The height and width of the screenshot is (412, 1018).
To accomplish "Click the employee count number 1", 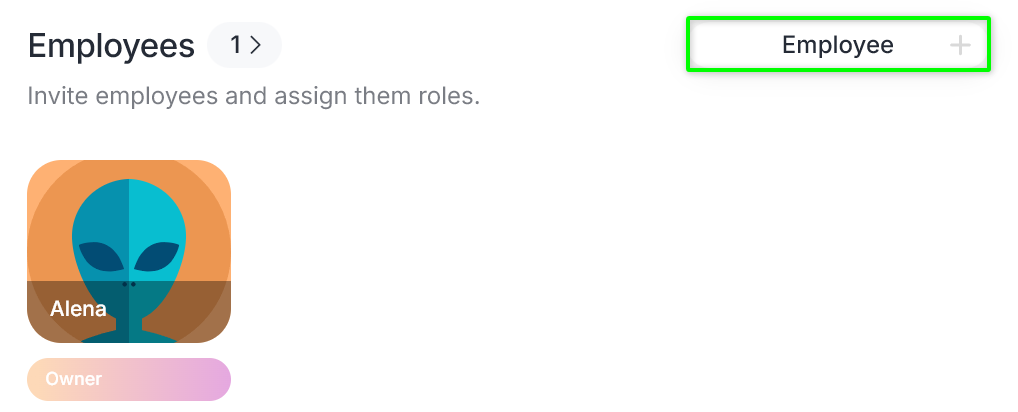I will [x=236, y=45].
